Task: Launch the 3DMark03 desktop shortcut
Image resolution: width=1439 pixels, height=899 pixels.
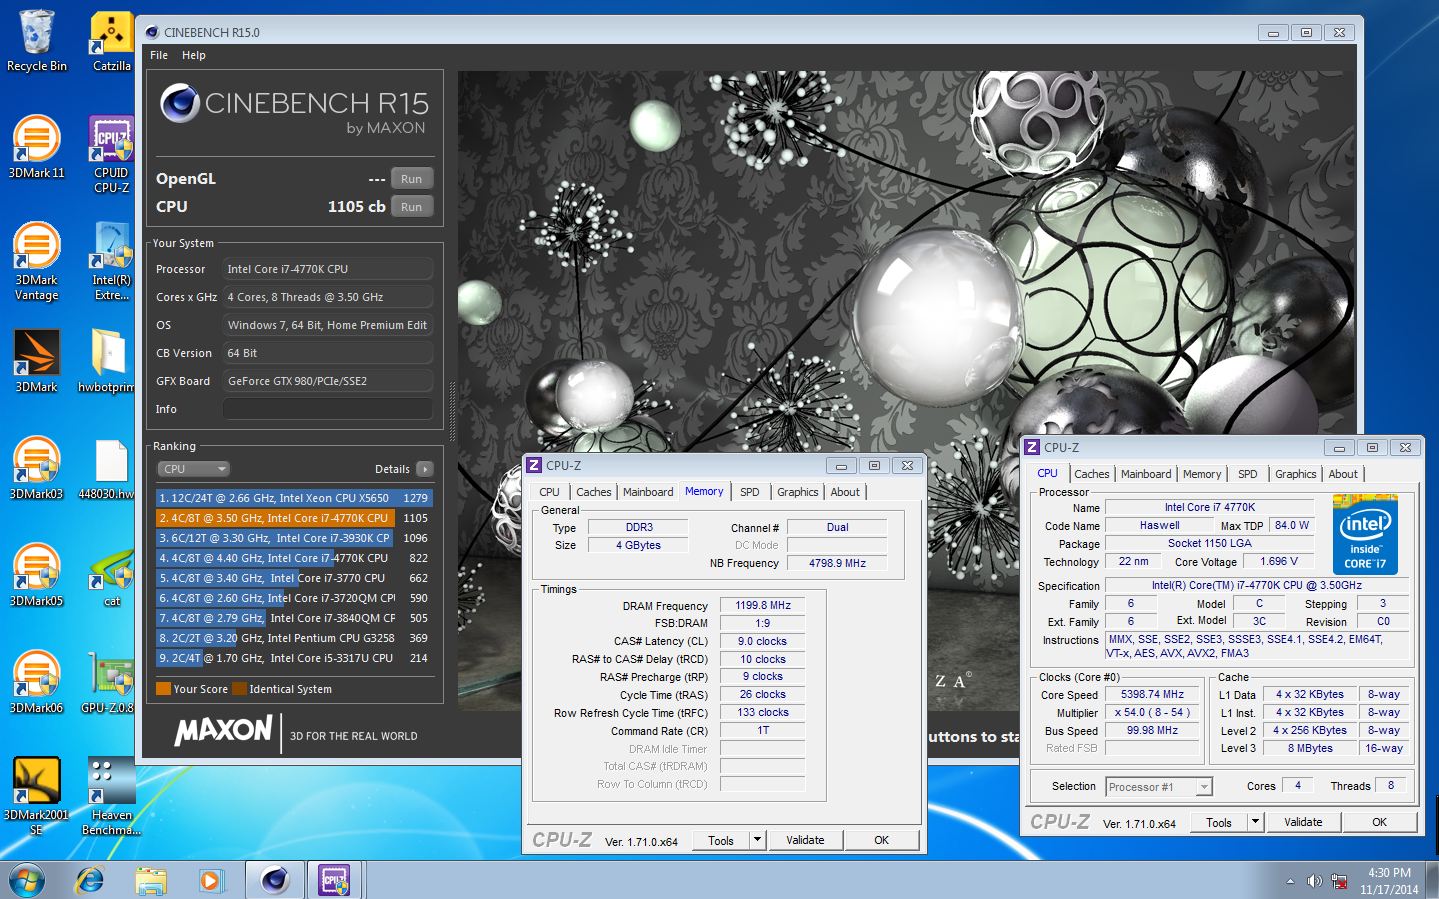Action: click(x=36, y=468)
